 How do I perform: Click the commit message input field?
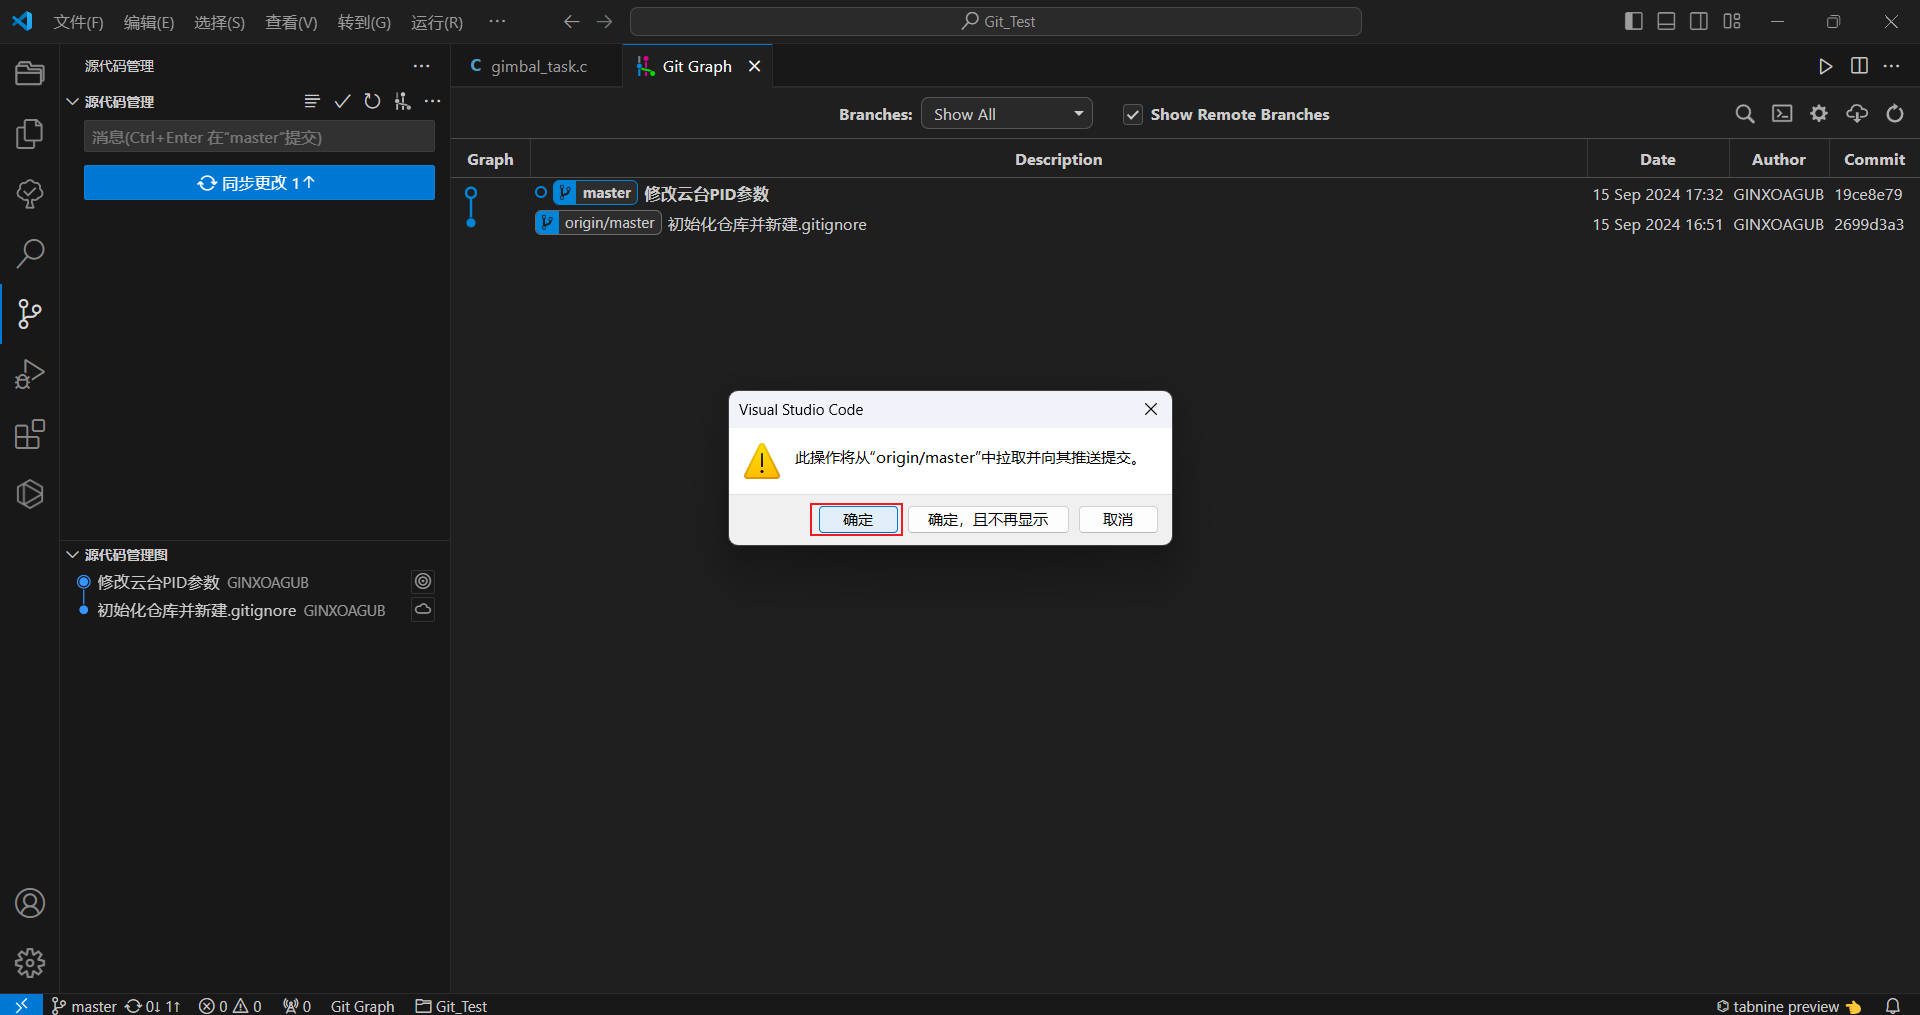259,137
